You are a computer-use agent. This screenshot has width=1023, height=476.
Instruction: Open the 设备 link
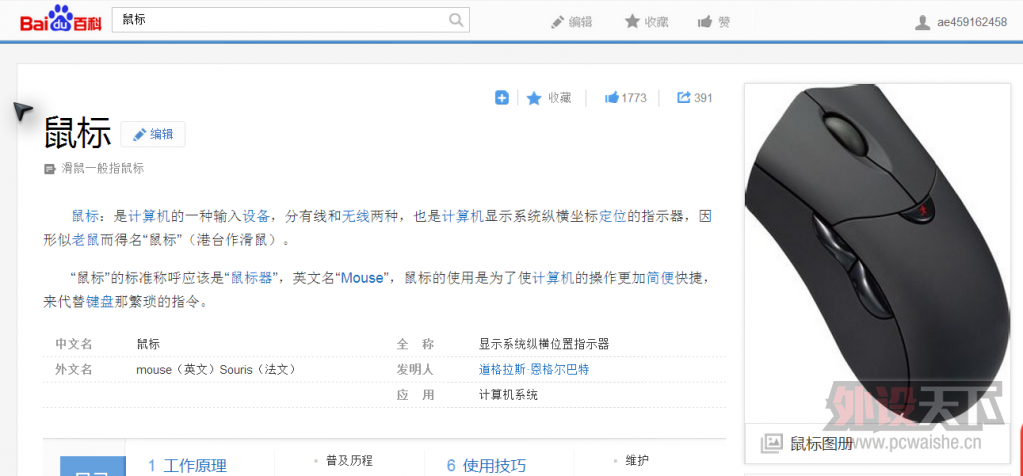[x=256, y=216]
